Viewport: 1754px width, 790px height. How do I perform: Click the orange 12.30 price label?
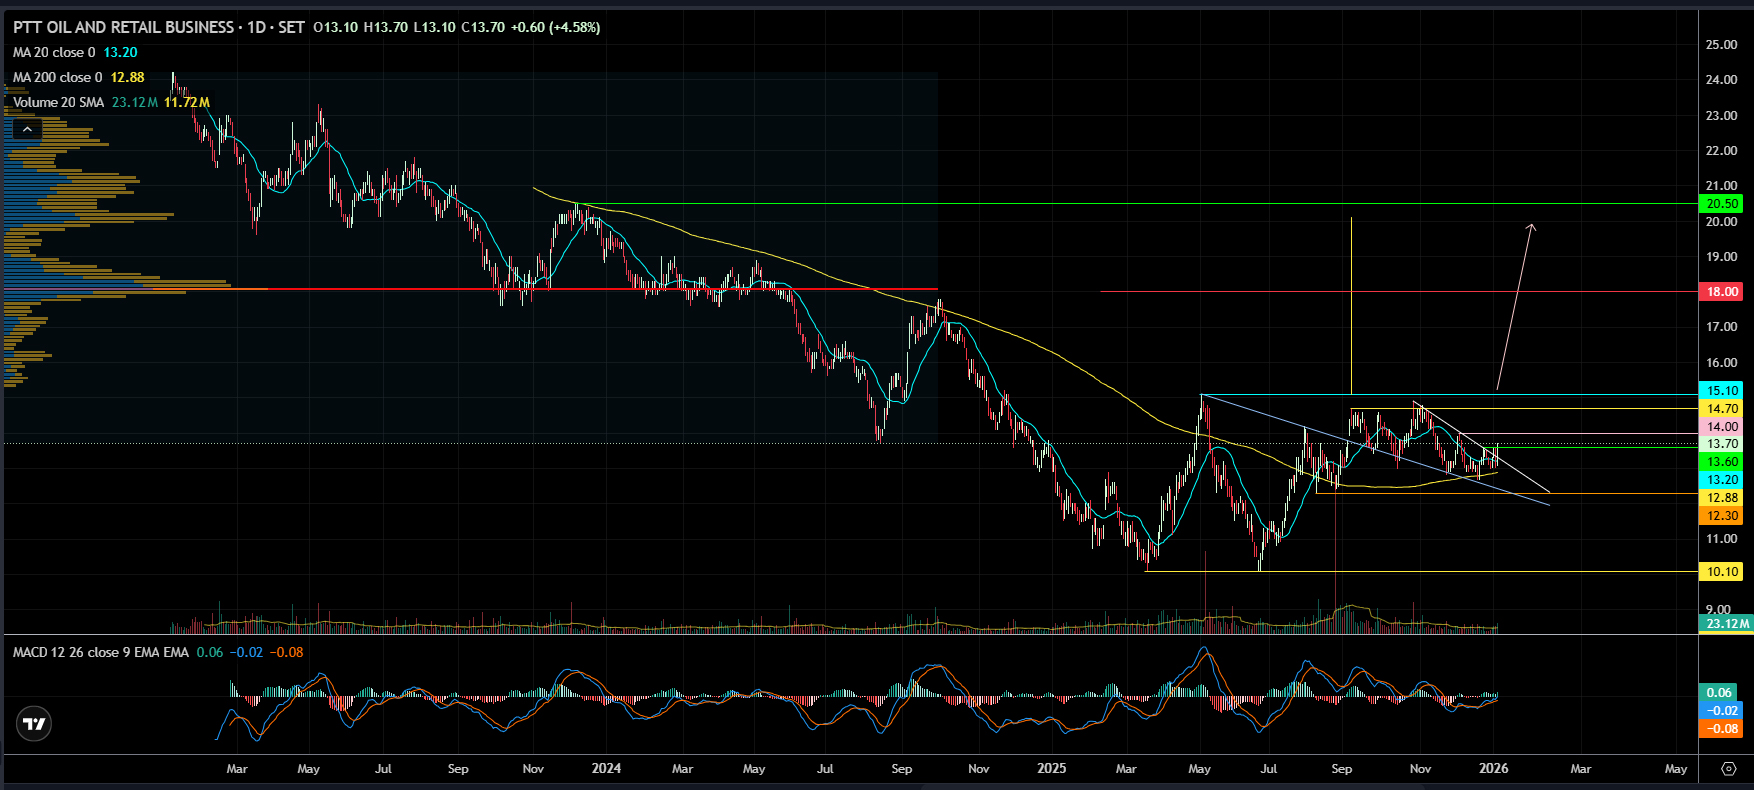[1721, 516]
